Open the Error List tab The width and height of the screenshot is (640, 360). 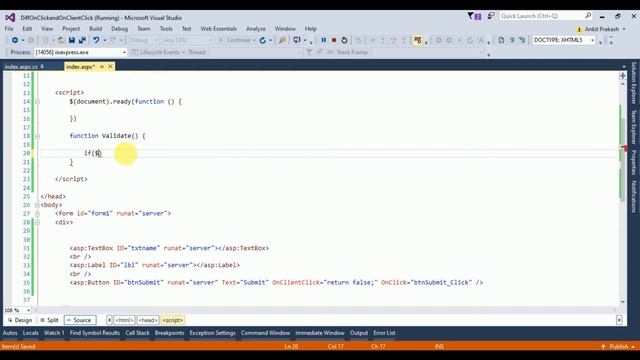(x=384, y=333)
